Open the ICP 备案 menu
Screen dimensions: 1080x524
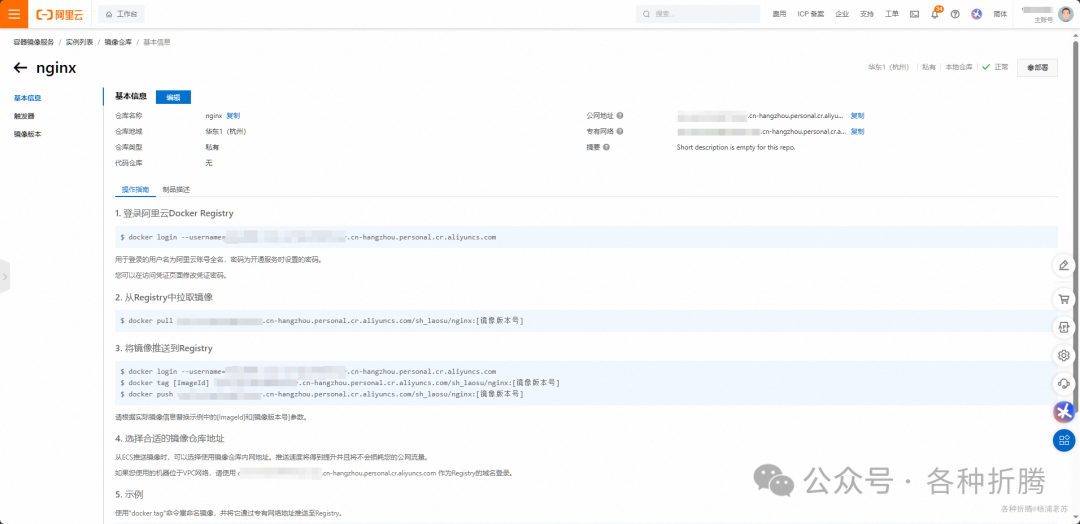[x=811, y=14]
